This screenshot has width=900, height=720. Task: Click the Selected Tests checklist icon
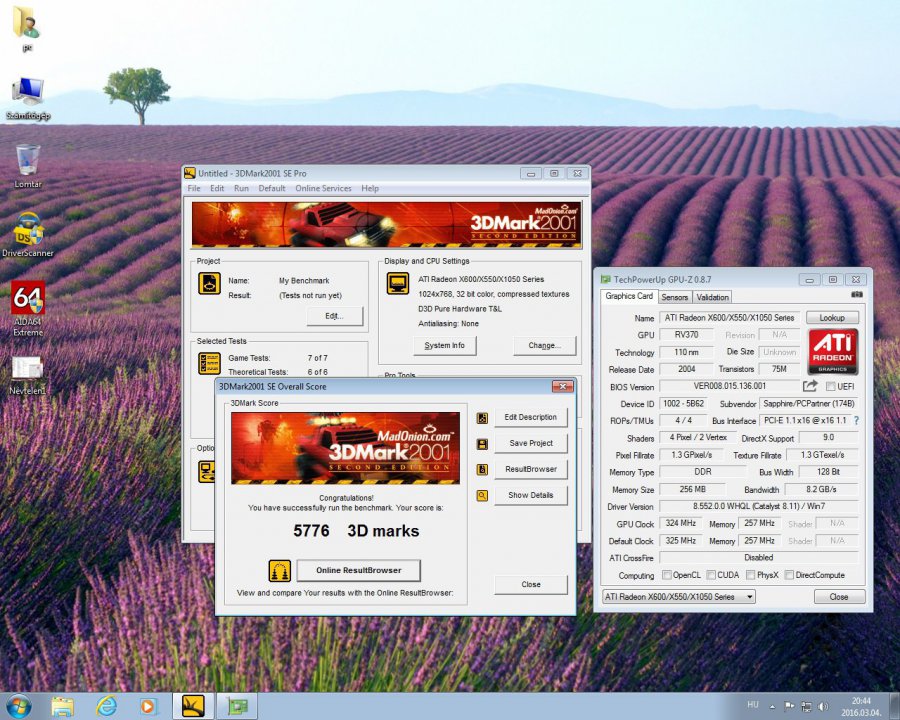click(209, 363)
